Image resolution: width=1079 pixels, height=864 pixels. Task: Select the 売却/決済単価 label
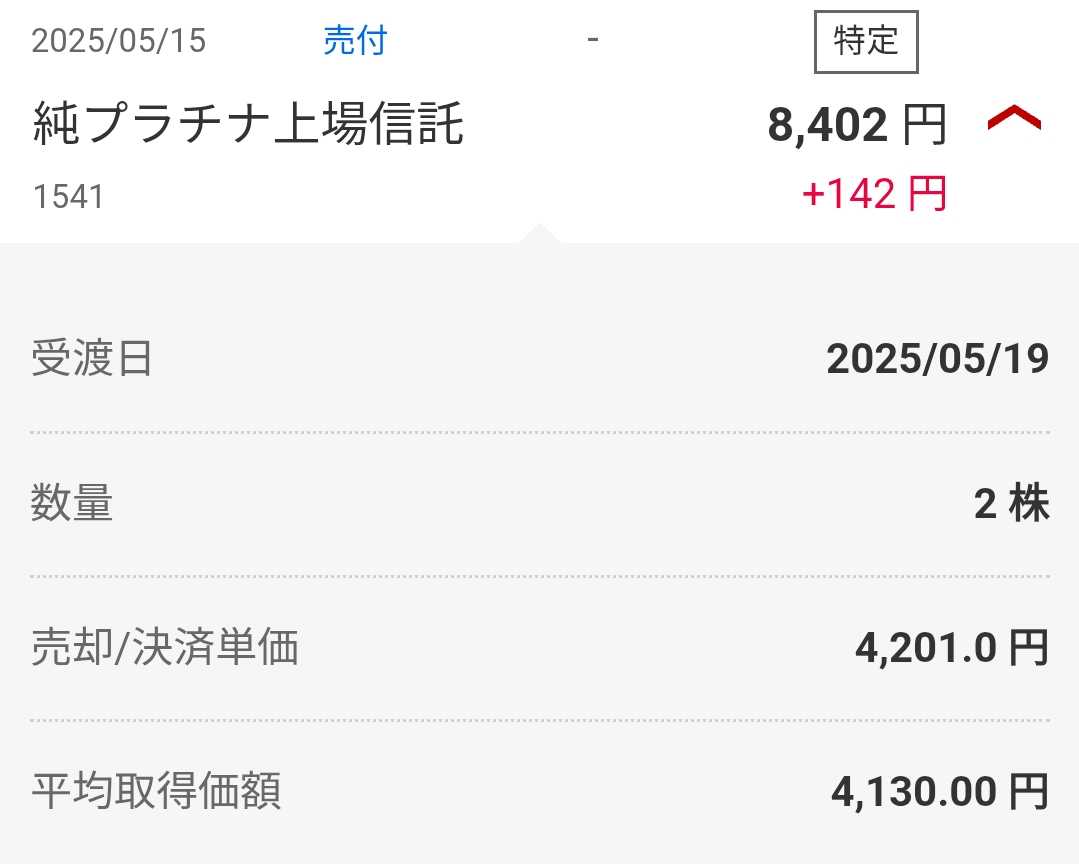(165, 648)
